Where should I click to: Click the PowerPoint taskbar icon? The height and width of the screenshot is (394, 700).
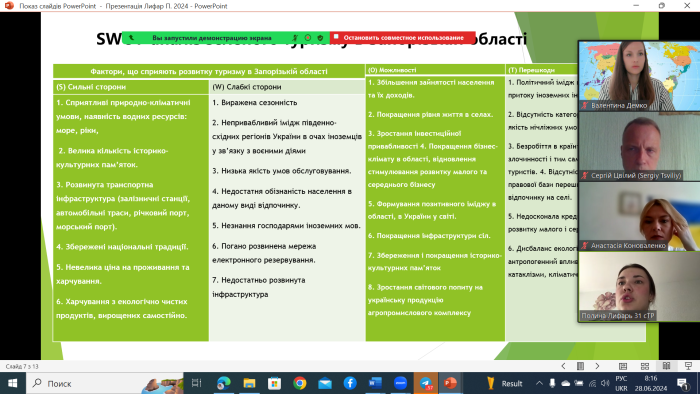click(x=450, y=383)
